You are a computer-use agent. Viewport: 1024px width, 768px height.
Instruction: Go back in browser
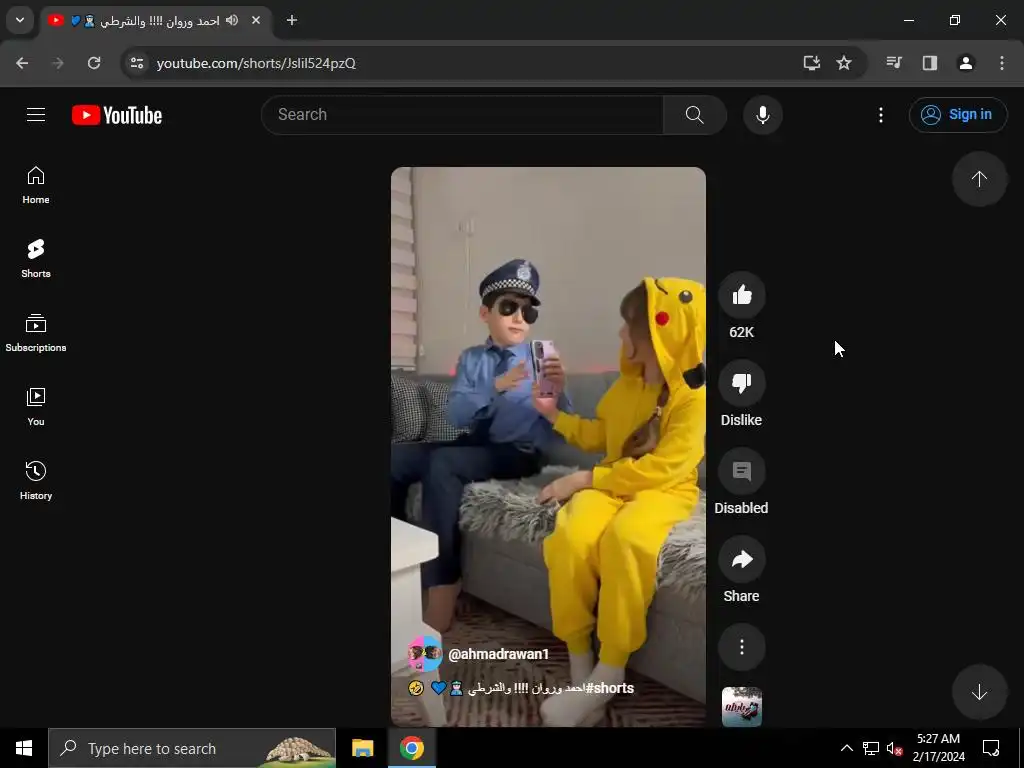(22, 63)
